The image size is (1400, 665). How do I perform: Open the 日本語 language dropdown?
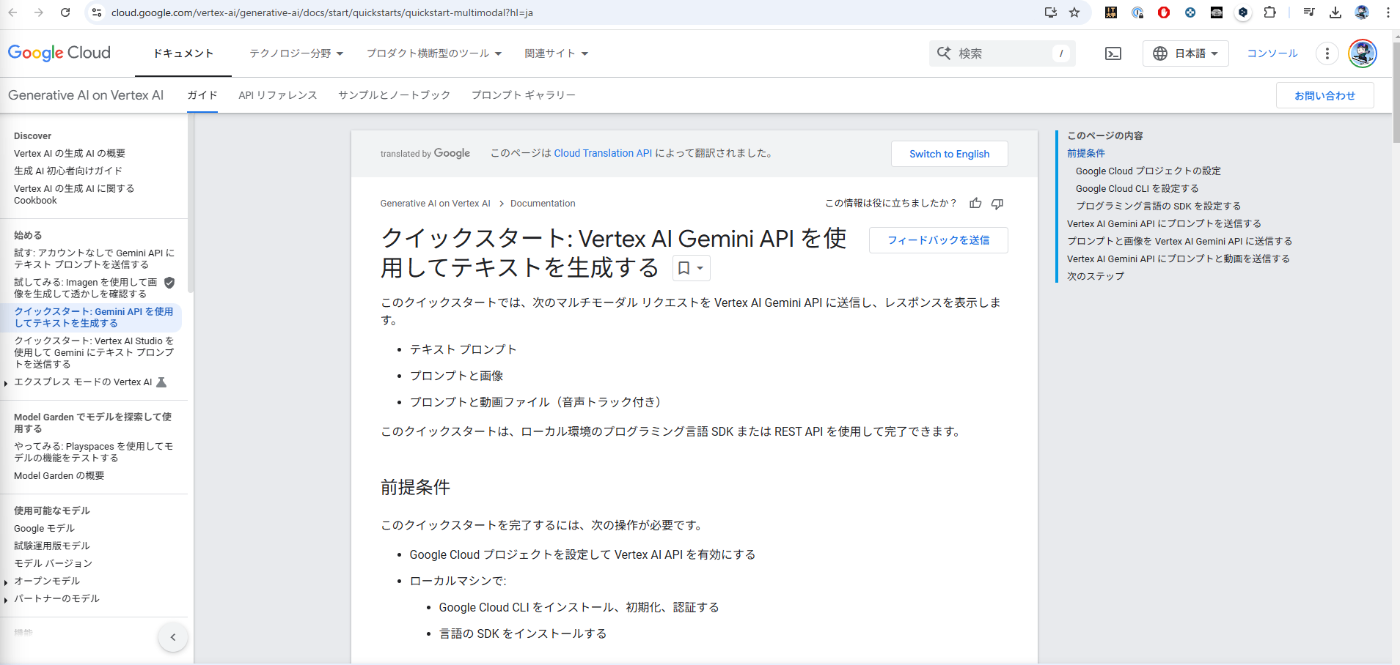pyautogui.click(x=1186, y=54)
